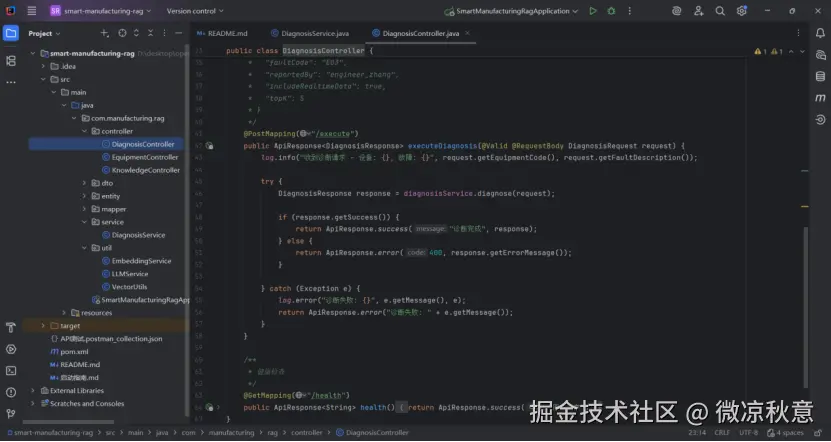Expand the mapper package
The image size is (831, 442).
tap(85, 209)
